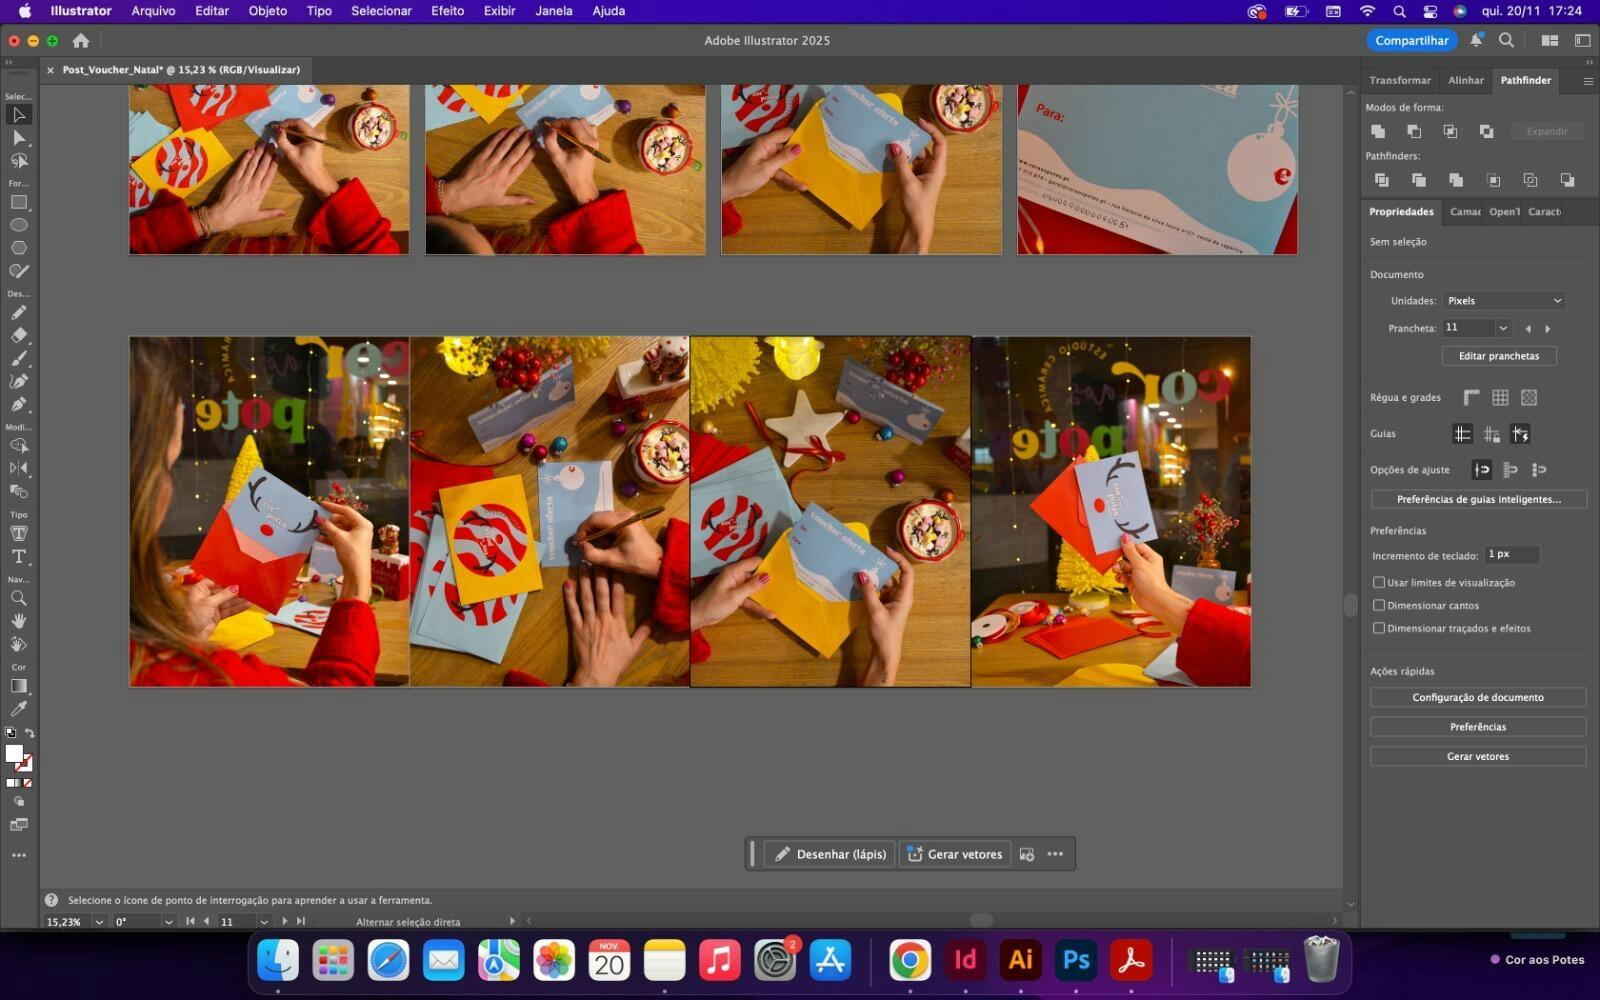Select the Rectangle shape tool
The height and width of the screenshot is (1000, 1600).
(19, 203)
